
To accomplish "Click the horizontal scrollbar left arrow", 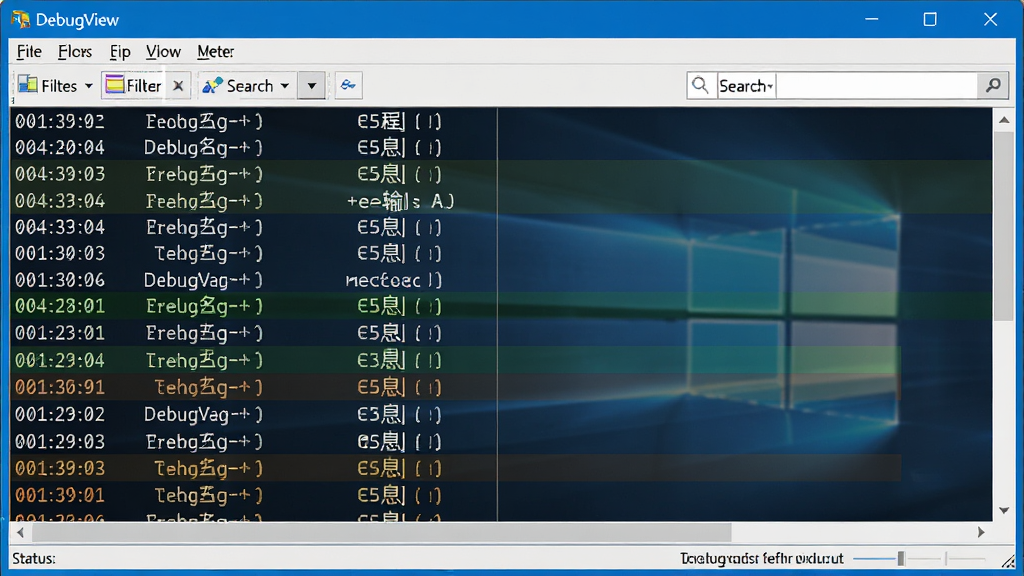I will tap(20, 533).
